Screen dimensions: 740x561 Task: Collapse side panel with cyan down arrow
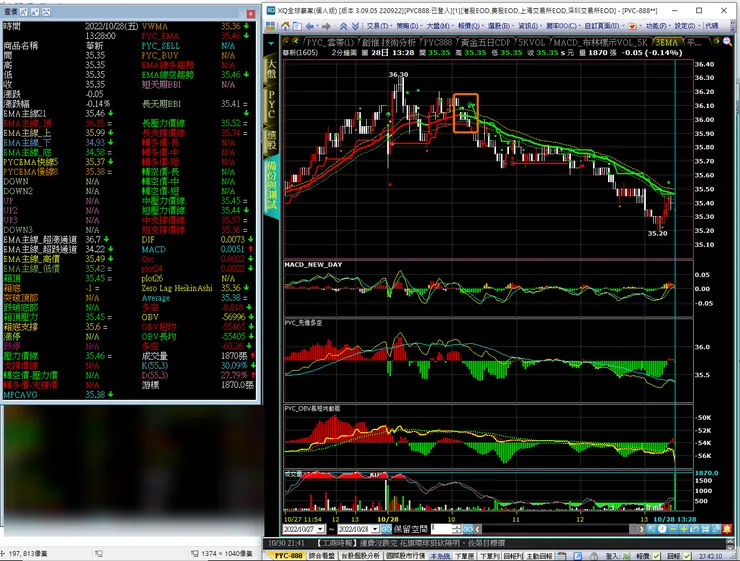pyautogui.click(x=271, y=43)
